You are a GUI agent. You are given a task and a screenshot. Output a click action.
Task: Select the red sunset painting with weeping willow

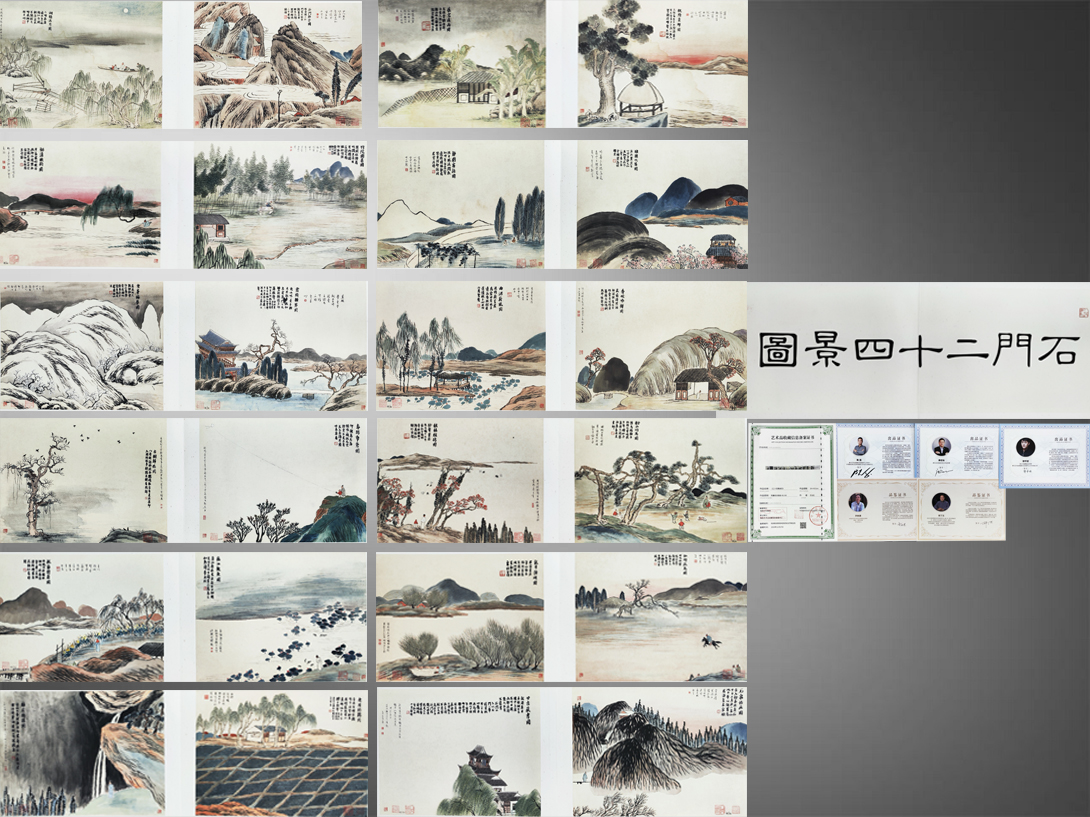click(x=80, y=204)
